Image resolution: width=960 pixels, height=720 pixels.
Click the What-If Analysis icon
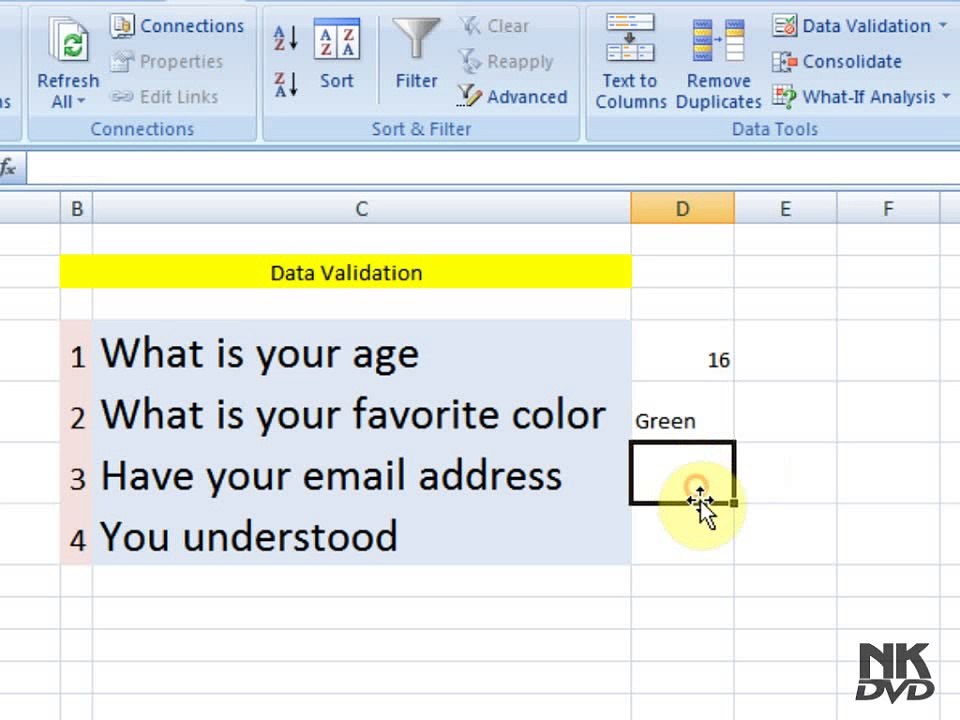pyautogui.click(x=784, y=97)
